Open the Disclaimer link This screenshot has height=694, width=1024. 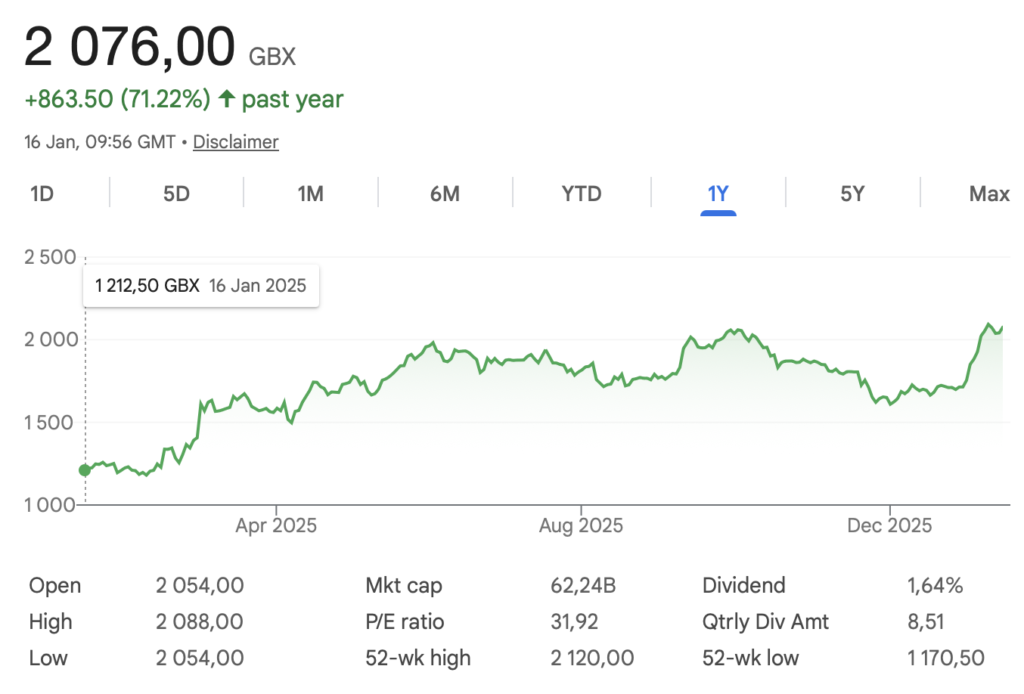(235, 142)
